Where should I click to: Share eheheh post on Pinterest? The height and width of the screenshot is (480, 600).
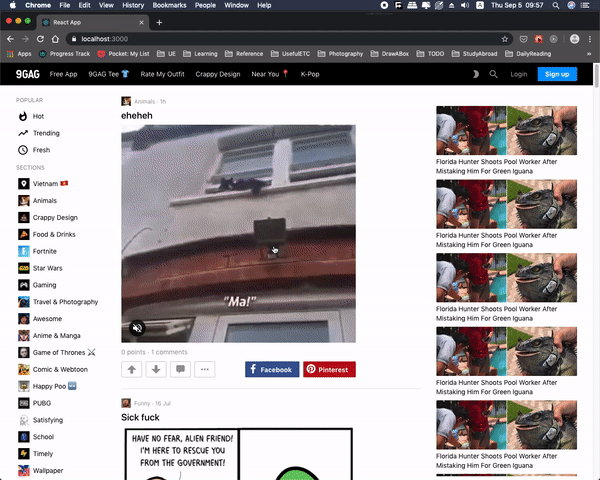coord(329,369)
